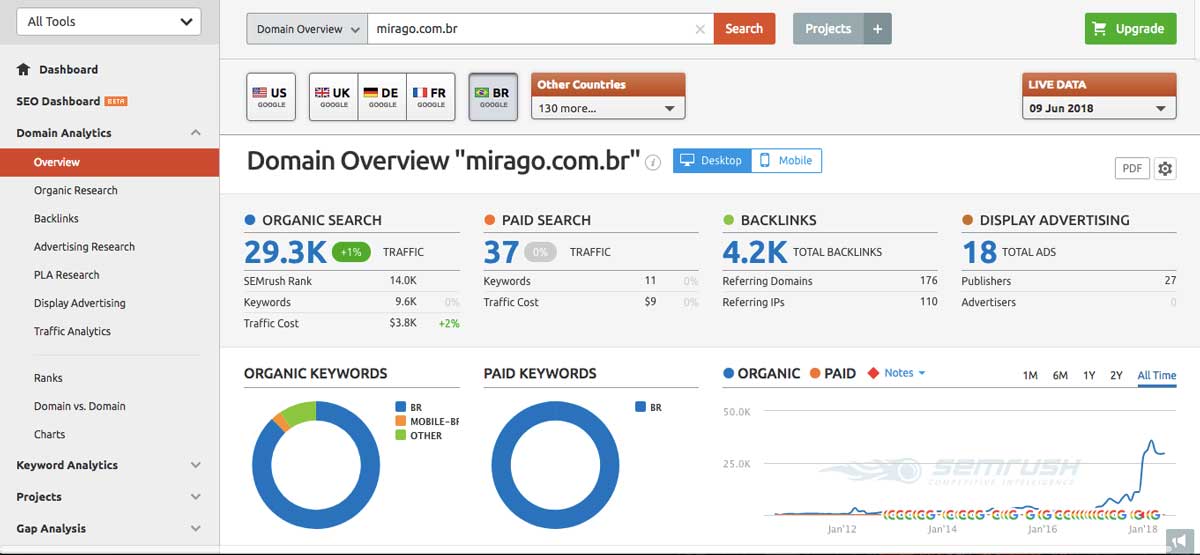Image resolution: width=1200 pixels, height=555 pixels.
Task: Open the Domain Overview report type dropdown
Action: 307,29
